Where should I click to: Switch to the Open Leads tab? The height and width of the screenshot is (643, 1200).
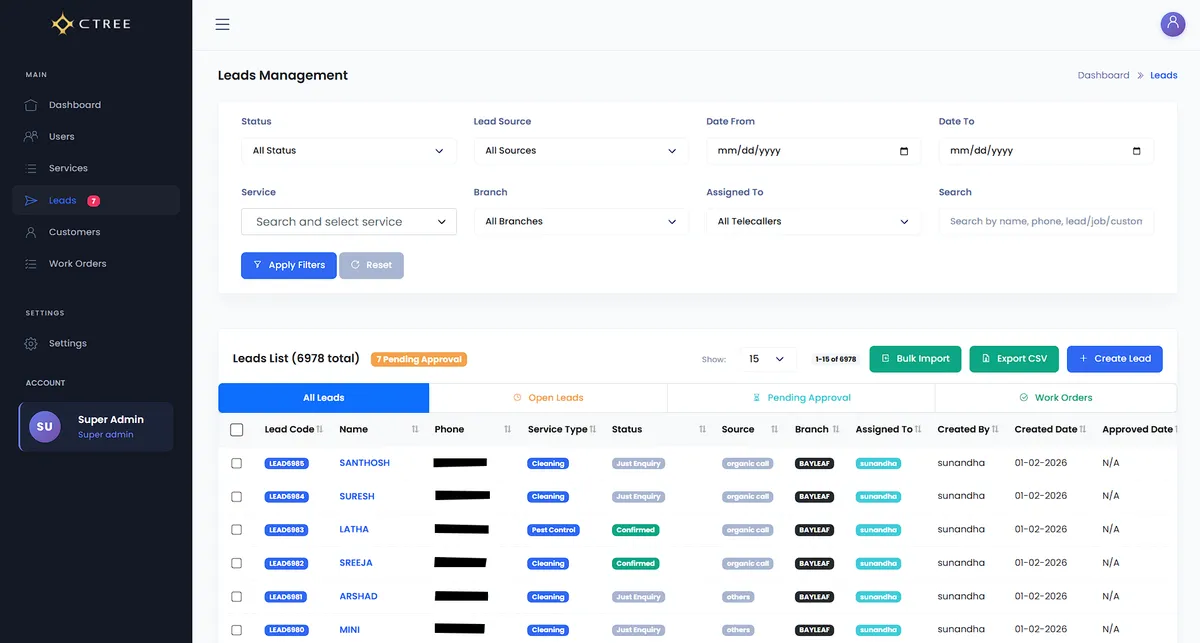[x=548, y=398]
